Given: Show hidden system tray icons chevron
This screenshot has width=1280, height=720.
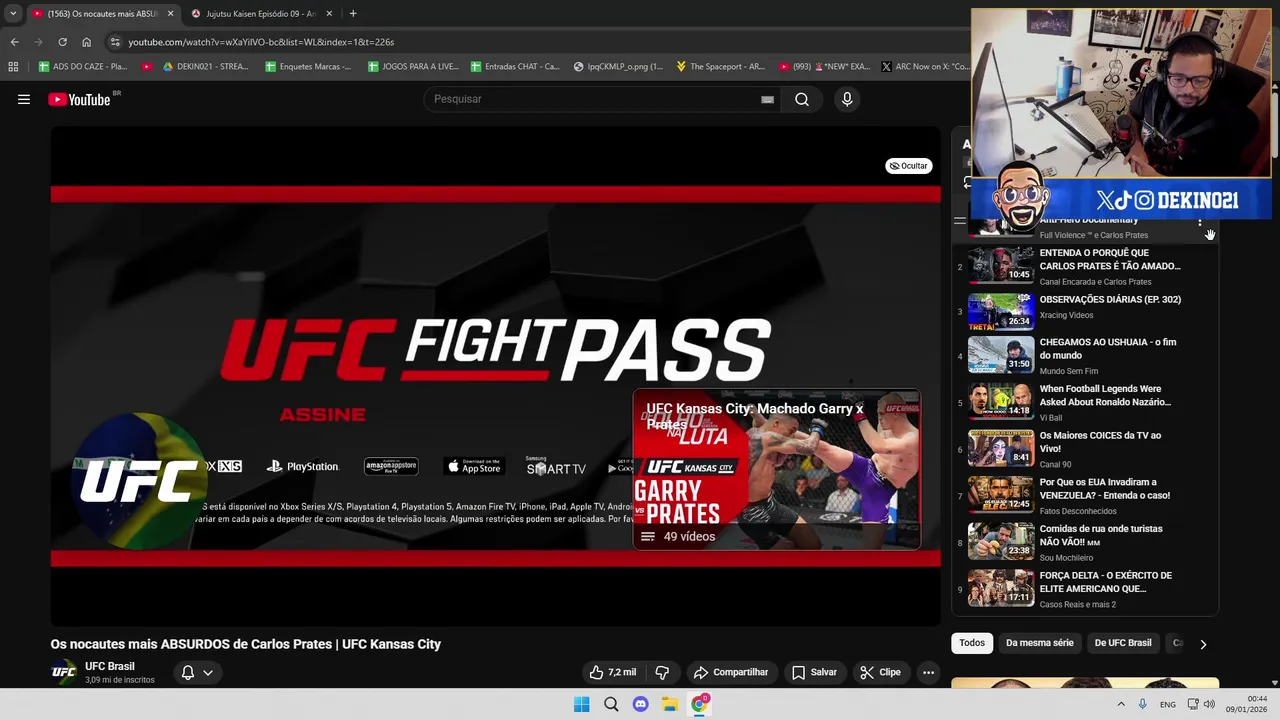Looking at the screenshot, I should [1120, 704].
